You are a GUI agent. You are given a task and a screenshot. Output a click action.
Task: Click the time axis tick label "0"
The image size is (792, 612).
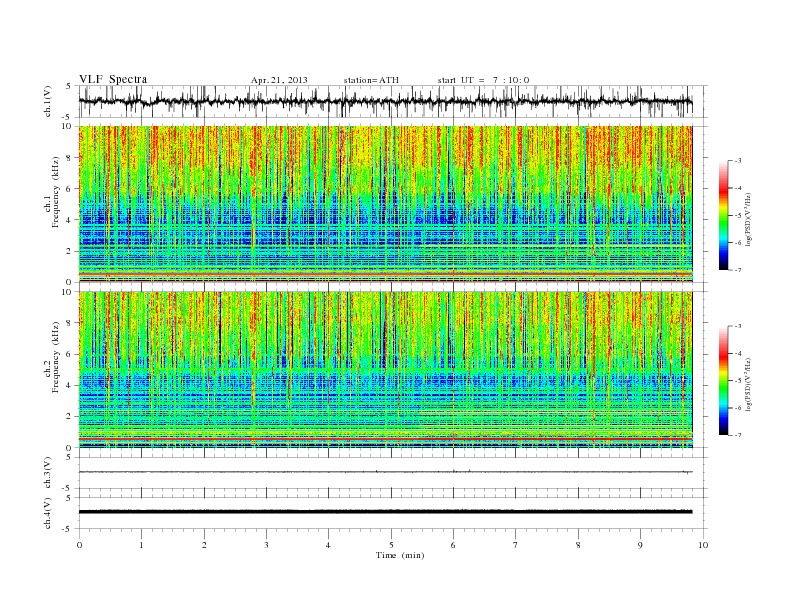tap(79, 545)
